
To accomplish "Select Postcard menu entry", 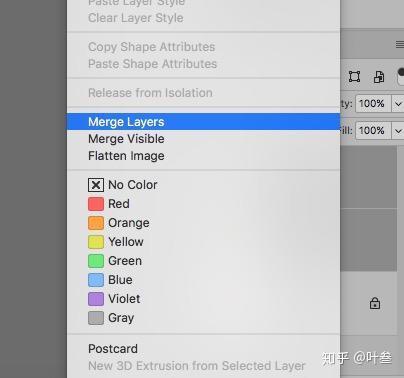I will click(x=113, y=349).
